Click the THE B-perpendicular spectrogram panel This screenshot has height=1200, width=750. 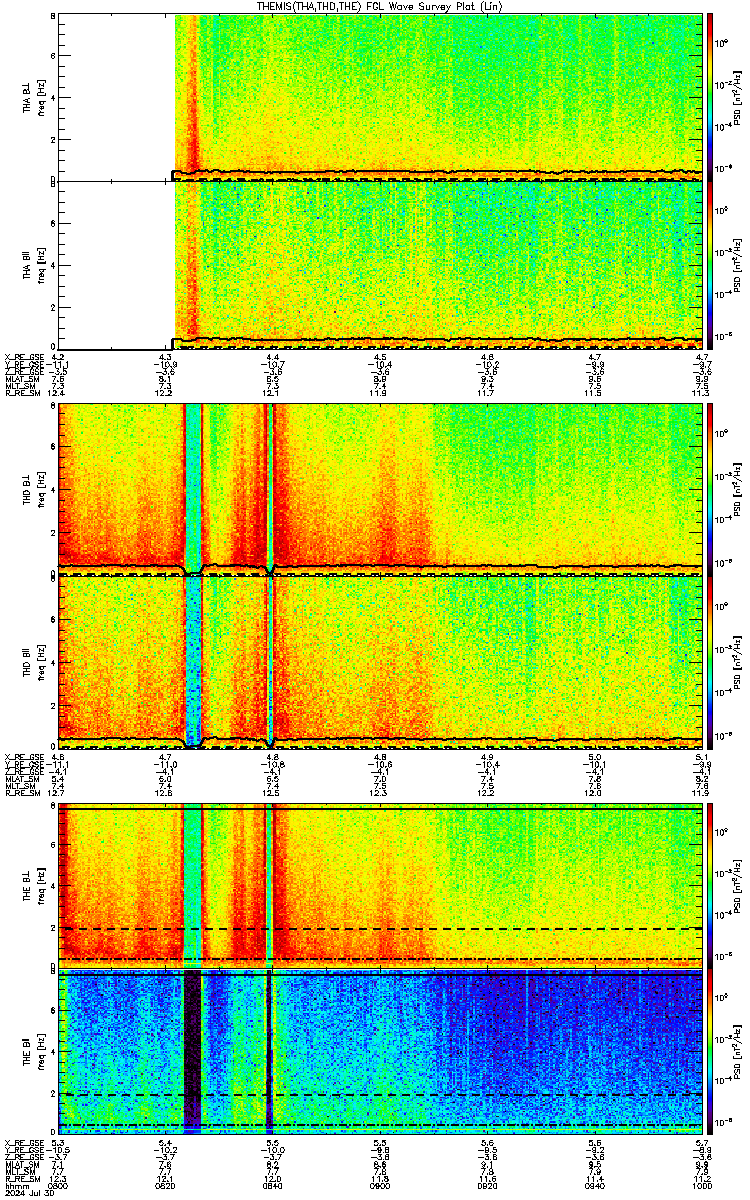pos(381,886)
